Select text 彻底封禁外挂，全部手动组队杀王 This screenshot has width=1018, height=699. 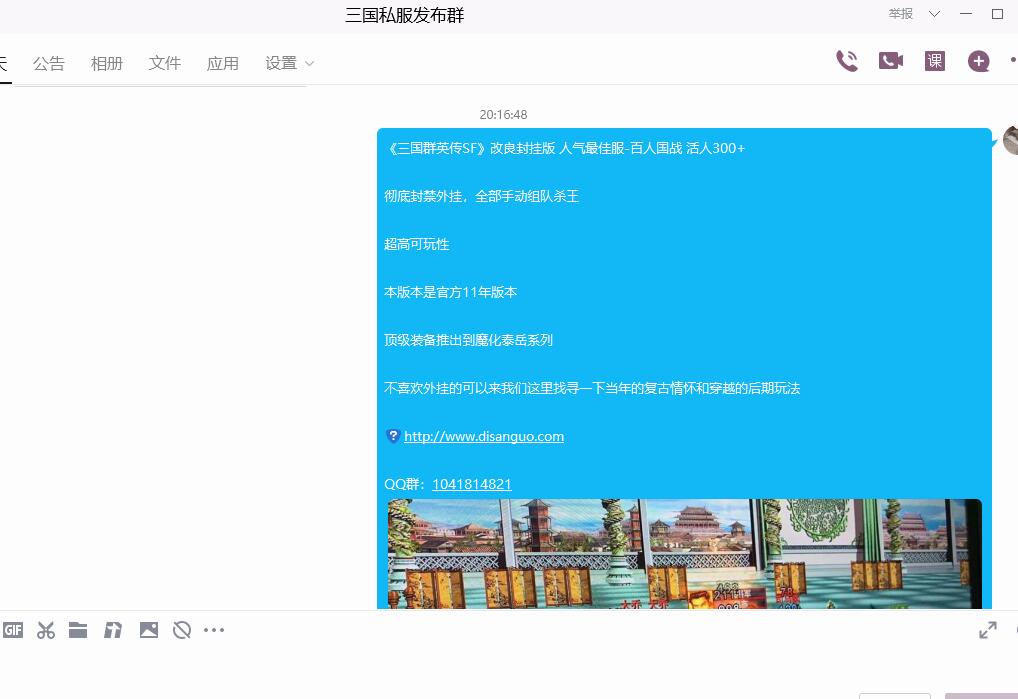[x=481, y=196]
